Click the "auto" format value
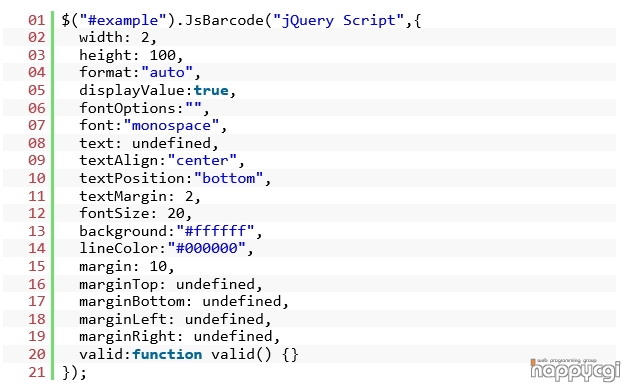The height and width of the screenshot is (391, 631). [x=167, y=72]
